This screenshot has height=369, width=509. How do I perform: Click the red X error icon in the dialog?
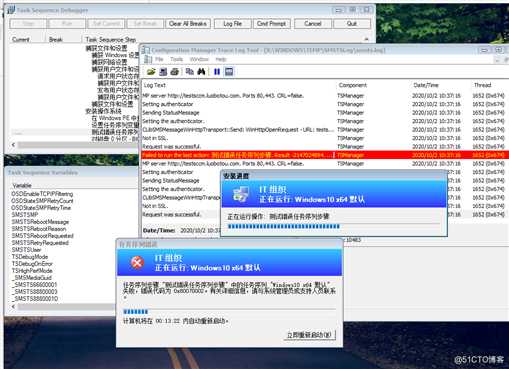137,263
